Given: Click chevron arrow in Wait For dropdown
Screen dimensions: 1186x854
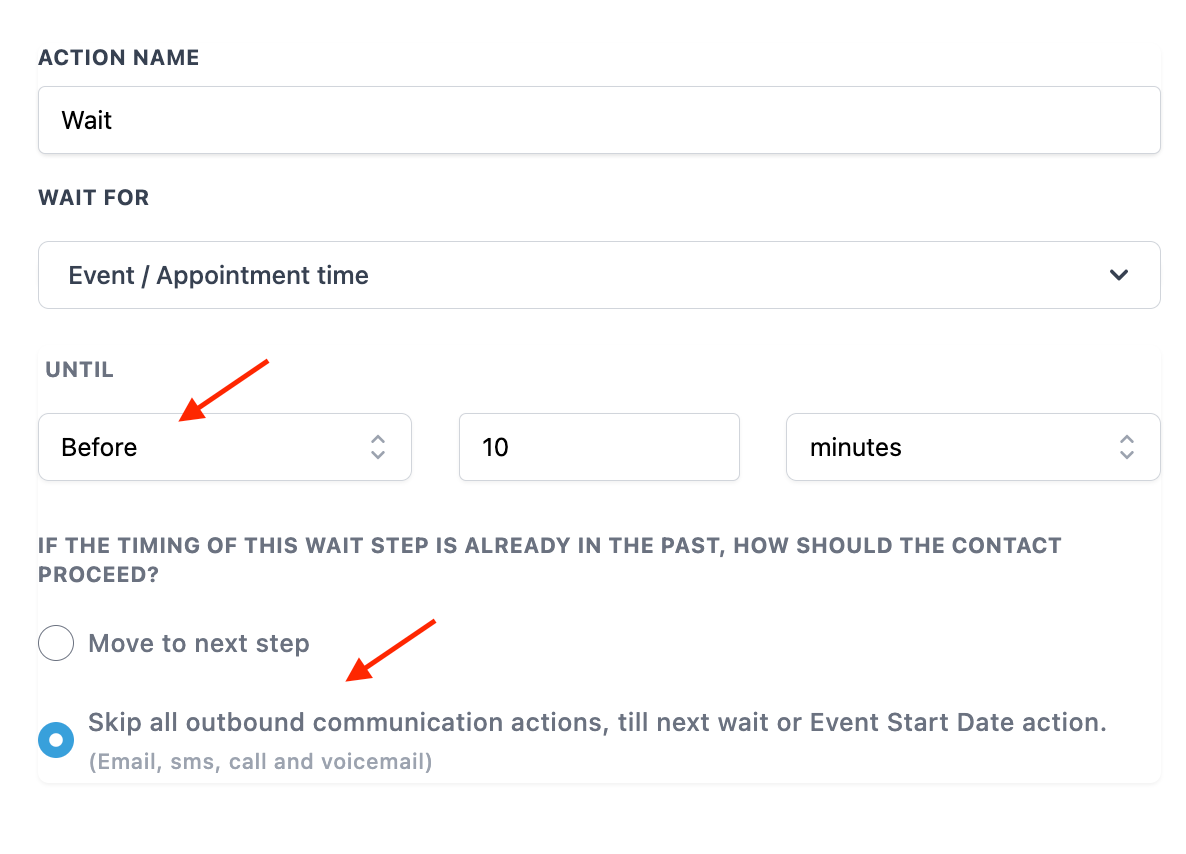Looking at the screenshot, I should pyautogui.click(x=1119, y=275).
